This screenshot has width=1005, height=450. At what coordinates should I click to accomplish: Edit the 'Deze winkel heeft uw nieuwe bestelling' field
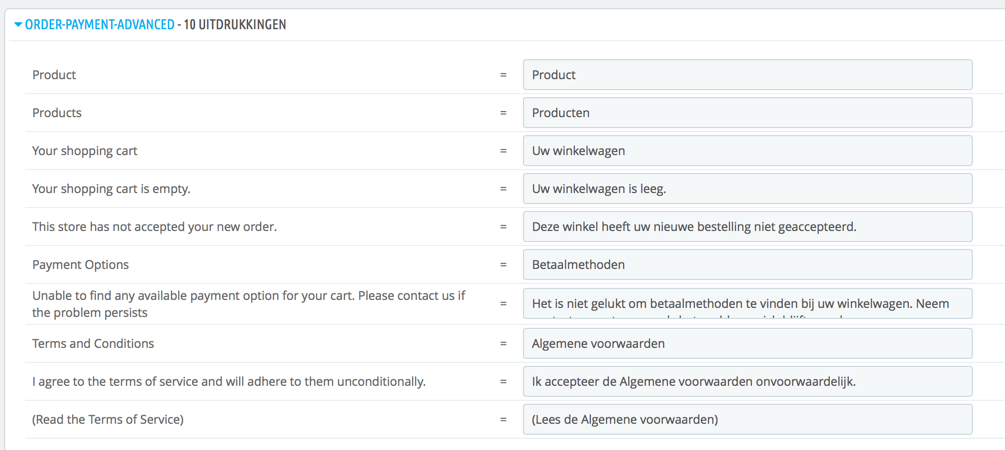[x=747, y=227]
